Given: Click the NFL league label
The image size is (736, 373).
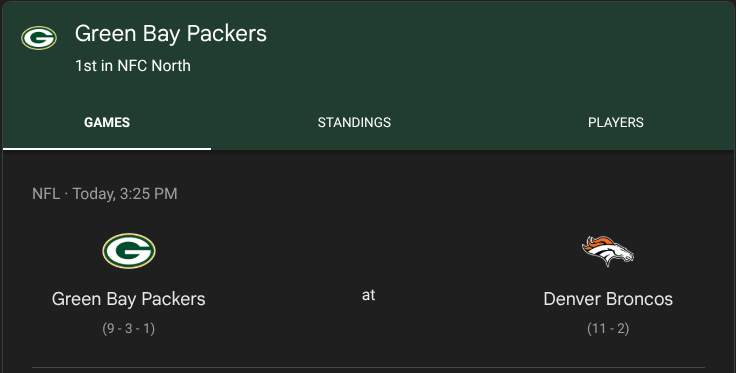Looking at the screenshot, I should (x=46, y=193).
